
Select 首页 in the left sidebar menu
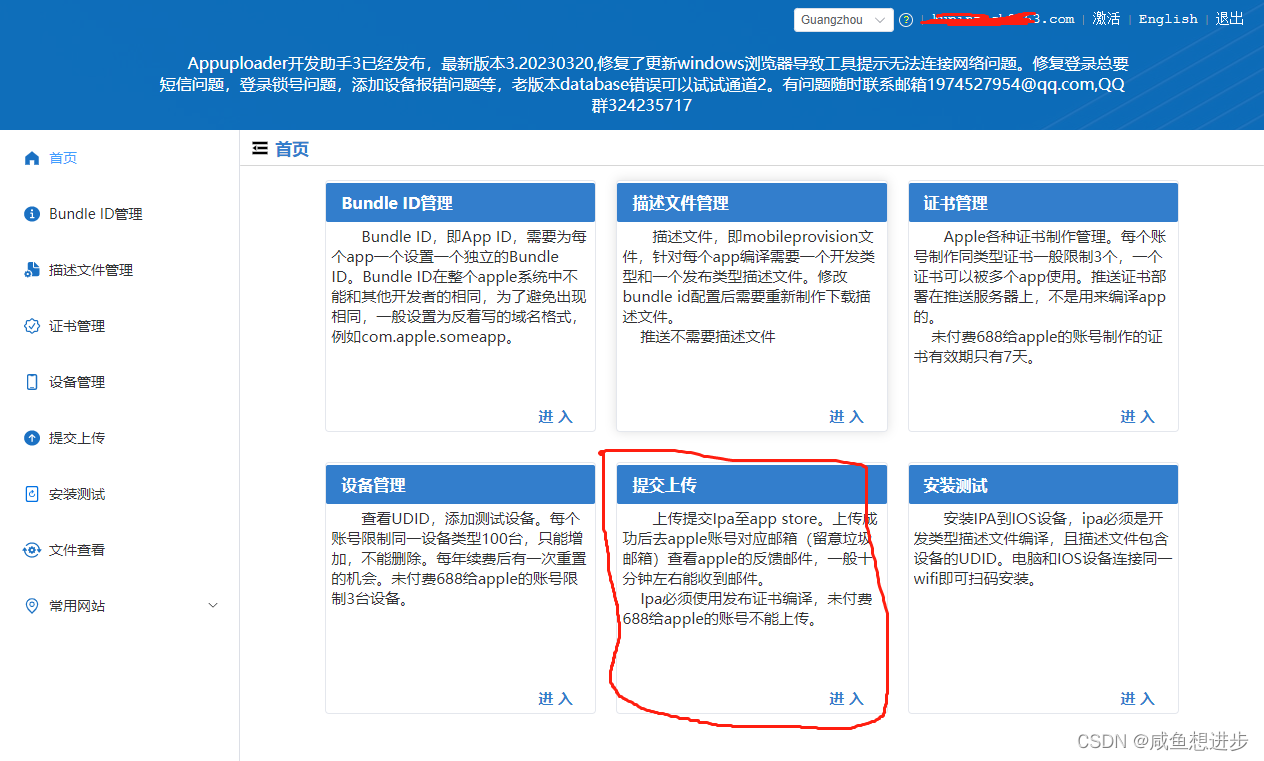coord(62,157)
